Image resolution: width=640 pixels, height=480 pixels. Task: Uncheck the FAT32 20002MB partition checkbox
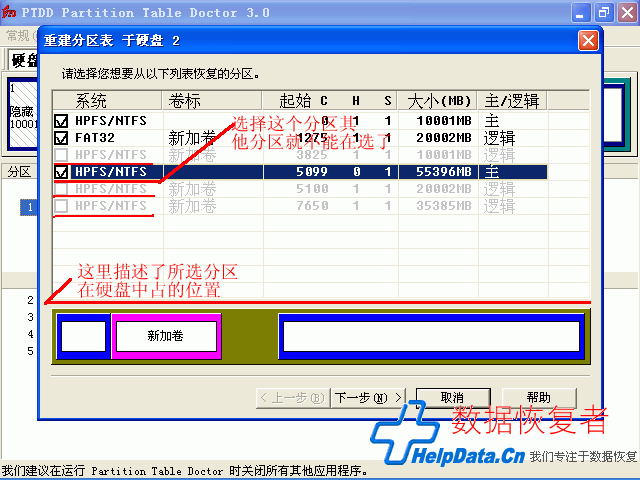(61, 138)
